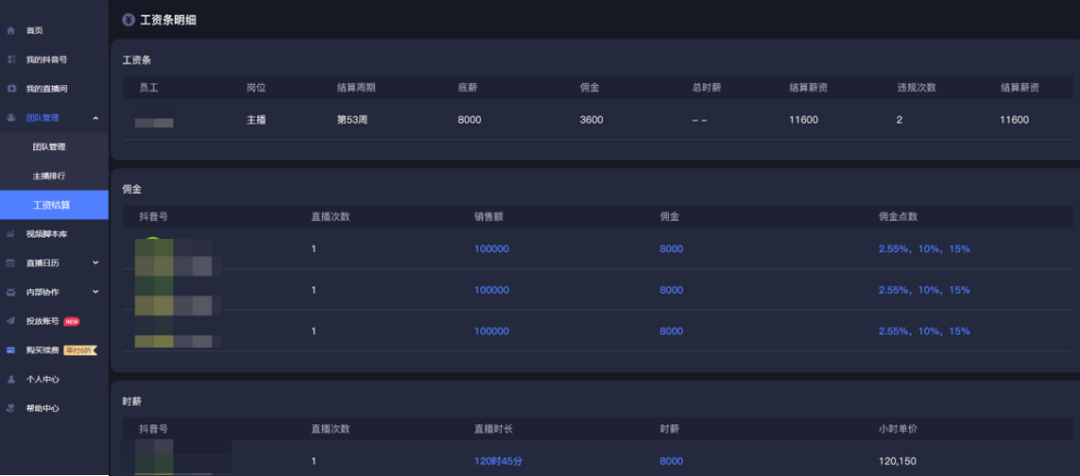The width and height of the screenshot is (1080, 476).
Task: Click the 购买续费 card icon
Action: [x=11, y=350]
